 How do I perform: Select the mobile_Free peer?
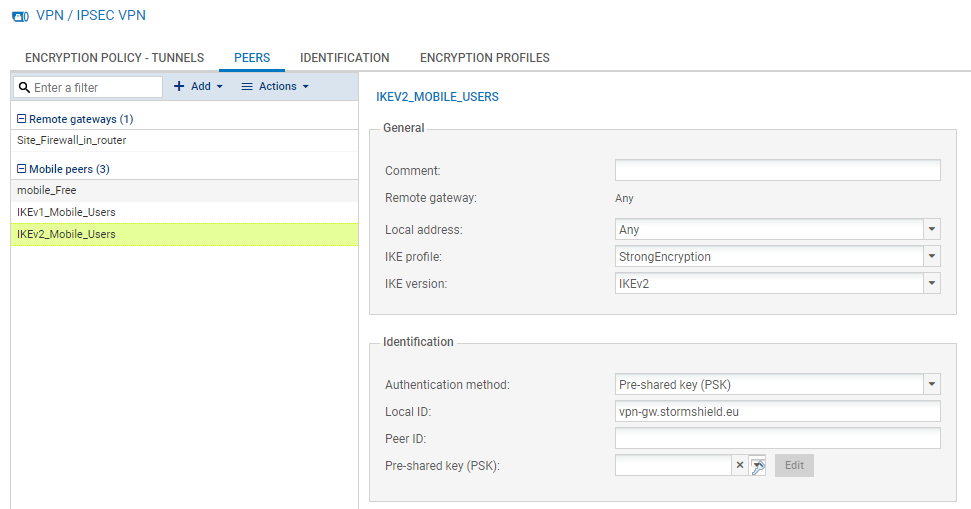pyautogui.click(x=47, y=190)
